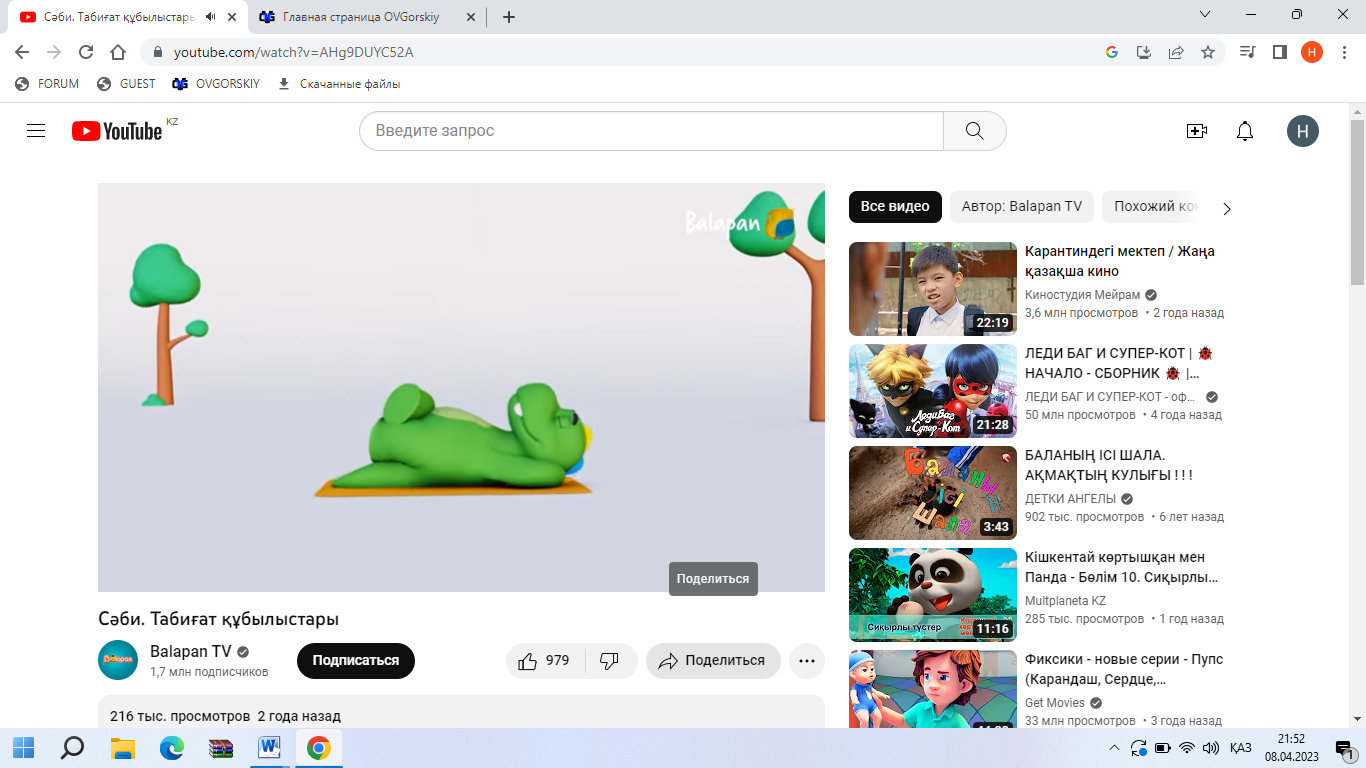The image size is (1366, 768).
Task: Click the share page icon in address bar
Action: click(1176, 52)
